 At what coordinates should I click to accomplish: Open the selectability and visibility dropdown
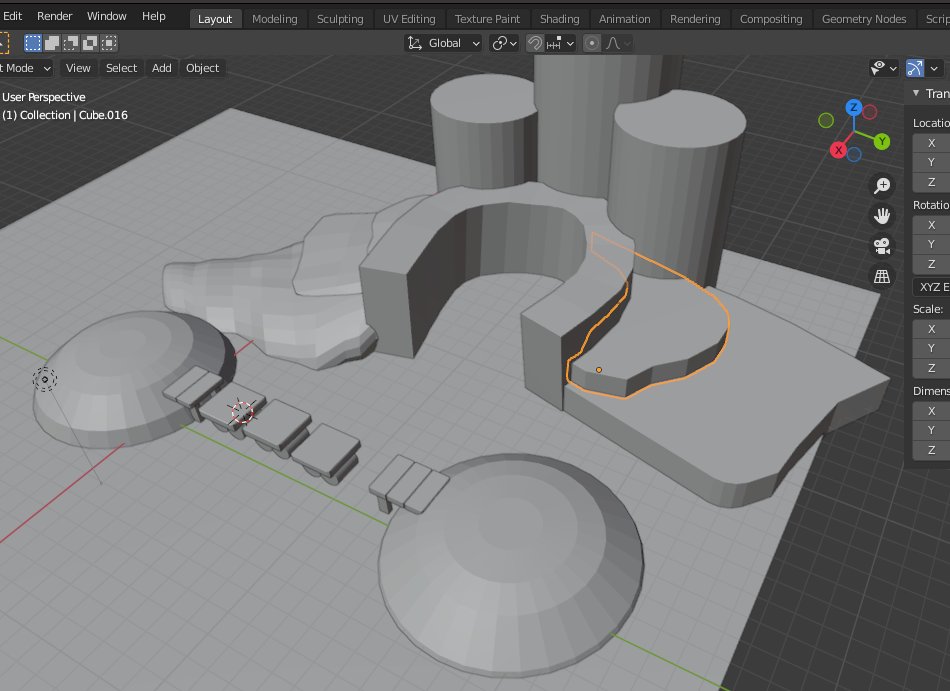click(x=884, y=68)
